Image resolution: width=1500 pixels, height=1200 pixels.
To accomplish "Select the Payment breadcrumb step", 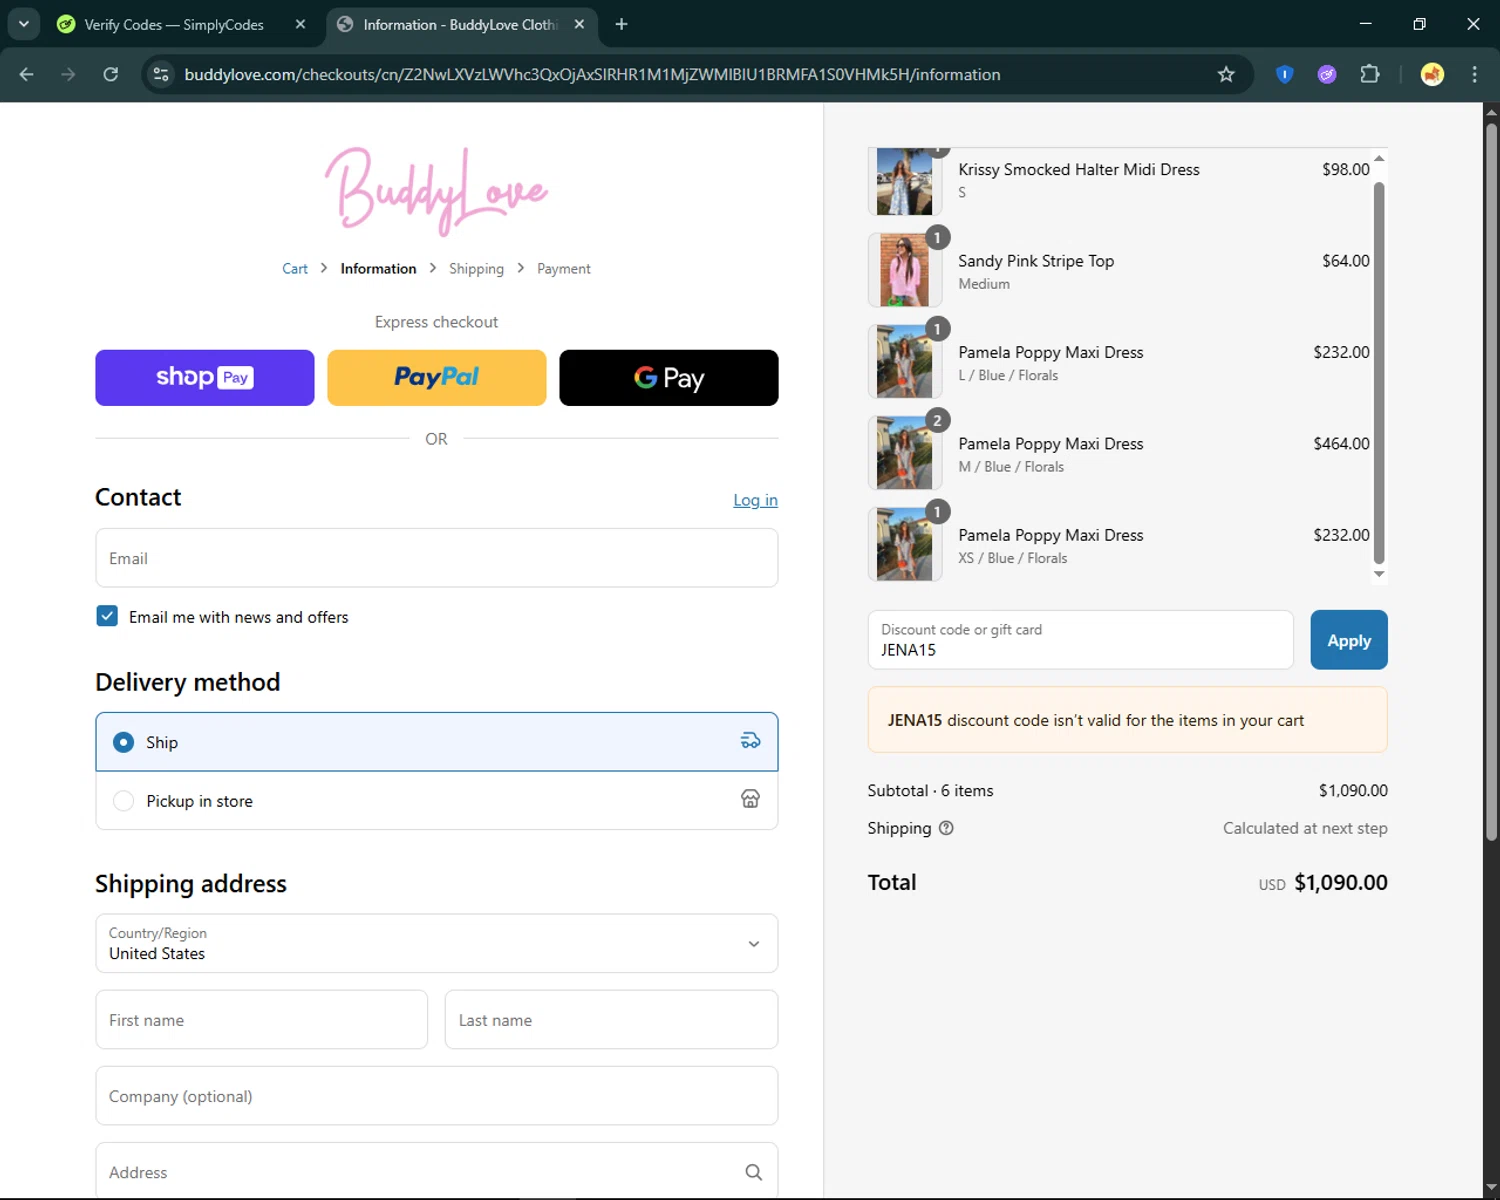I will coord(564,268).
